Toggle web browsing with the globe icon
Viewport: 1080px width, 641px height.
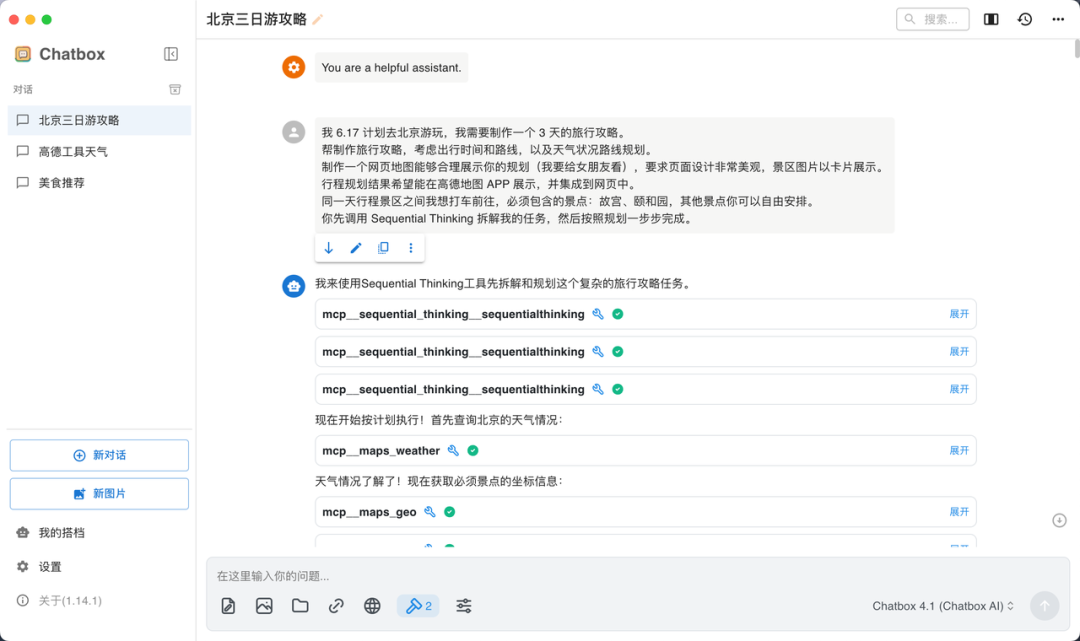pyautogui.click(x=372, y=605)
